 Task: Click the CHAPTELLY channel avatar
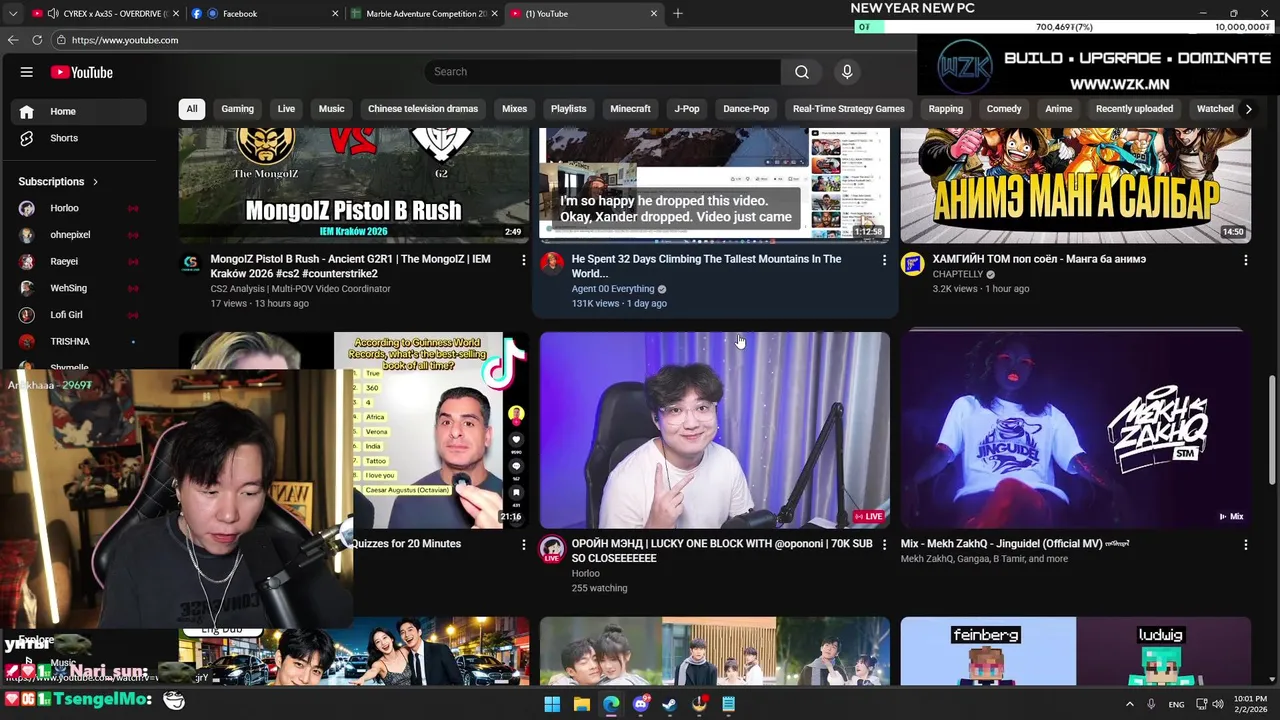912,264
